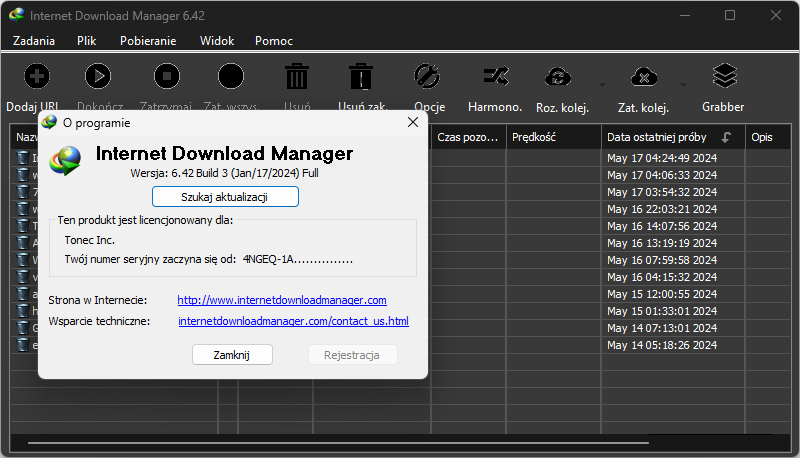Click the Zat. kolej. stop queue icon
Screen dimensions: 800x458
[644, 77]
